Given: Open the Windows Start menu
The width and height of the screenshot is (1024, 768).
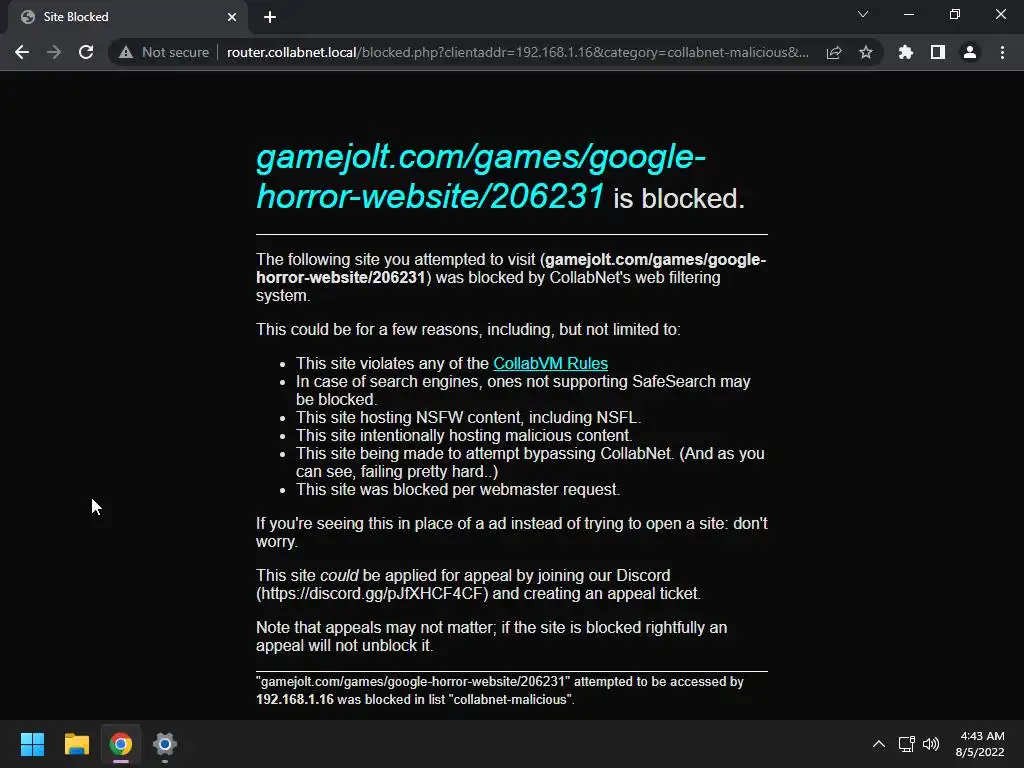Looking at the screenshot, I should [x=32, y=744].
